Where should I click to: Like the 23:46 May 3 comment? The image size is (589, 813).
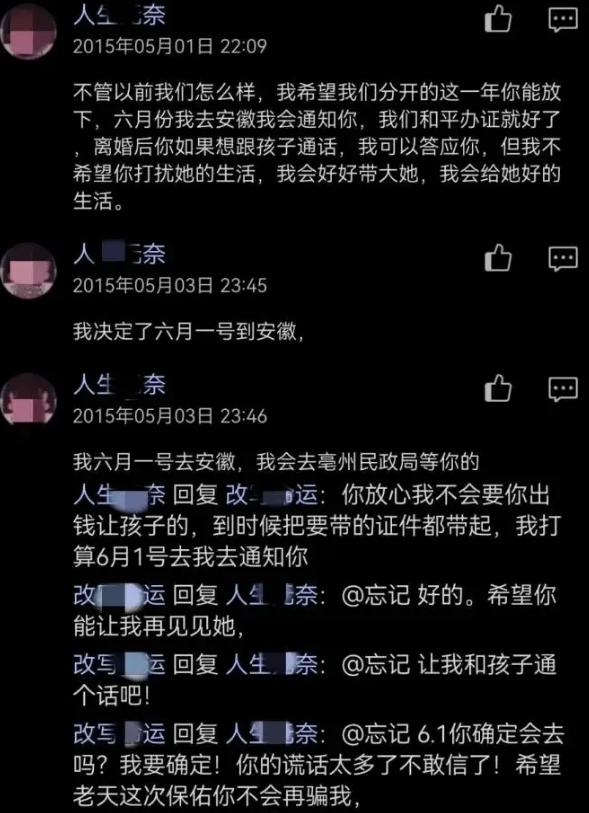(498, 390)
